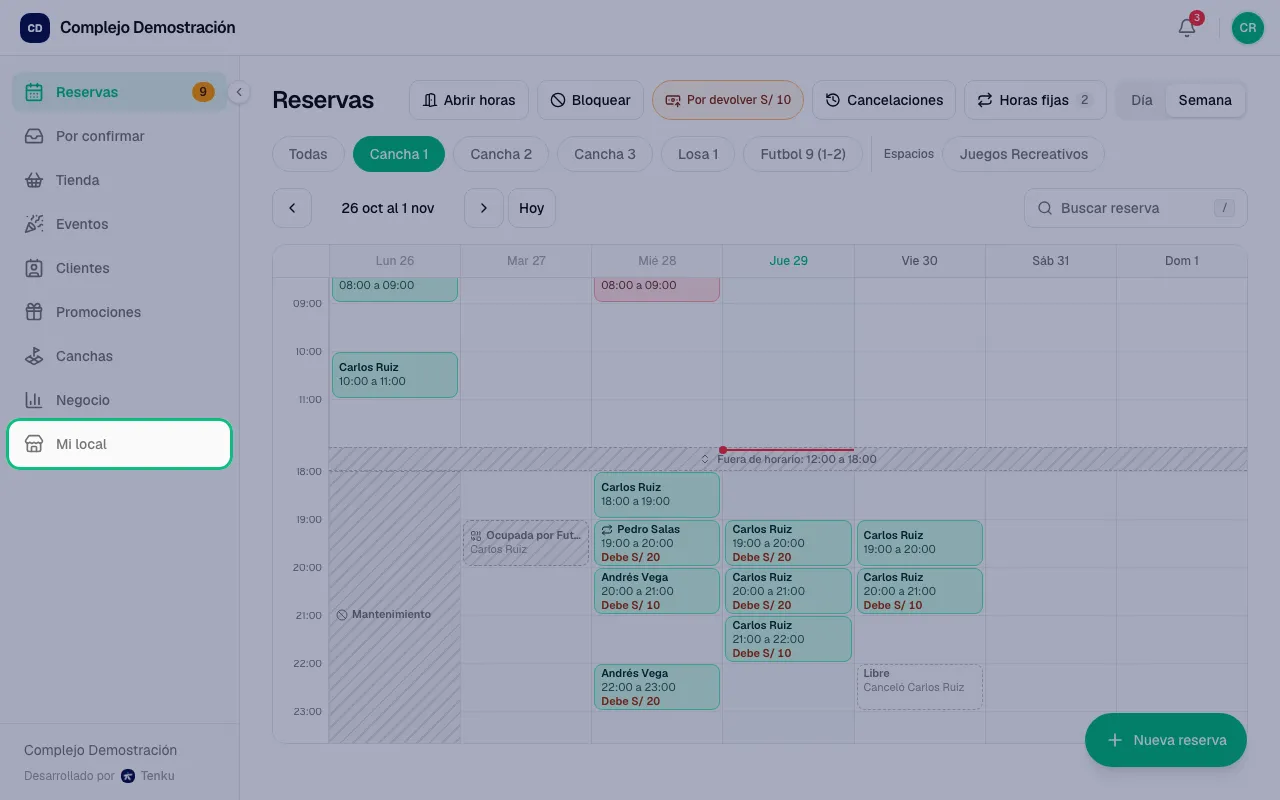1280x800 pixels.
Task: Select the Cancha 1 filter
Action: point(399,154)
